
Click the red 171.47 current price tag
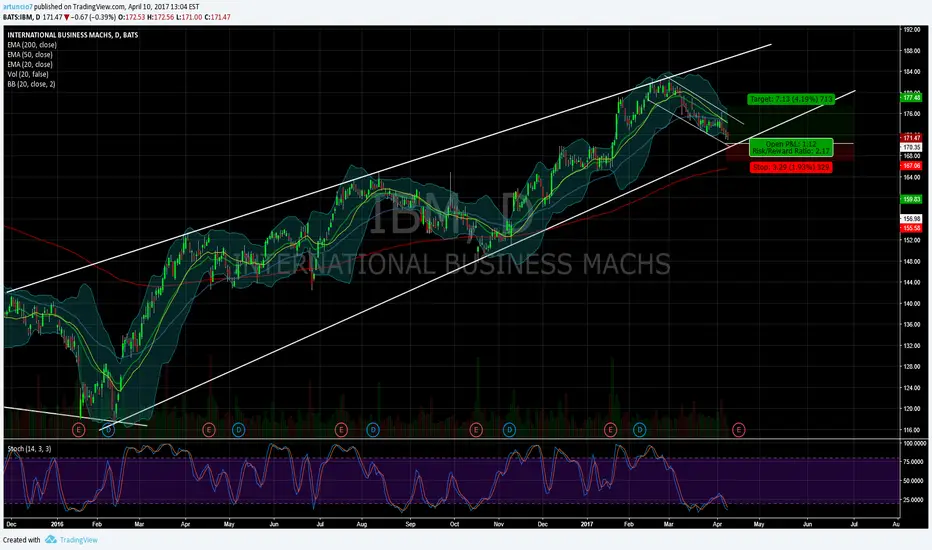[x=911, y=138]
